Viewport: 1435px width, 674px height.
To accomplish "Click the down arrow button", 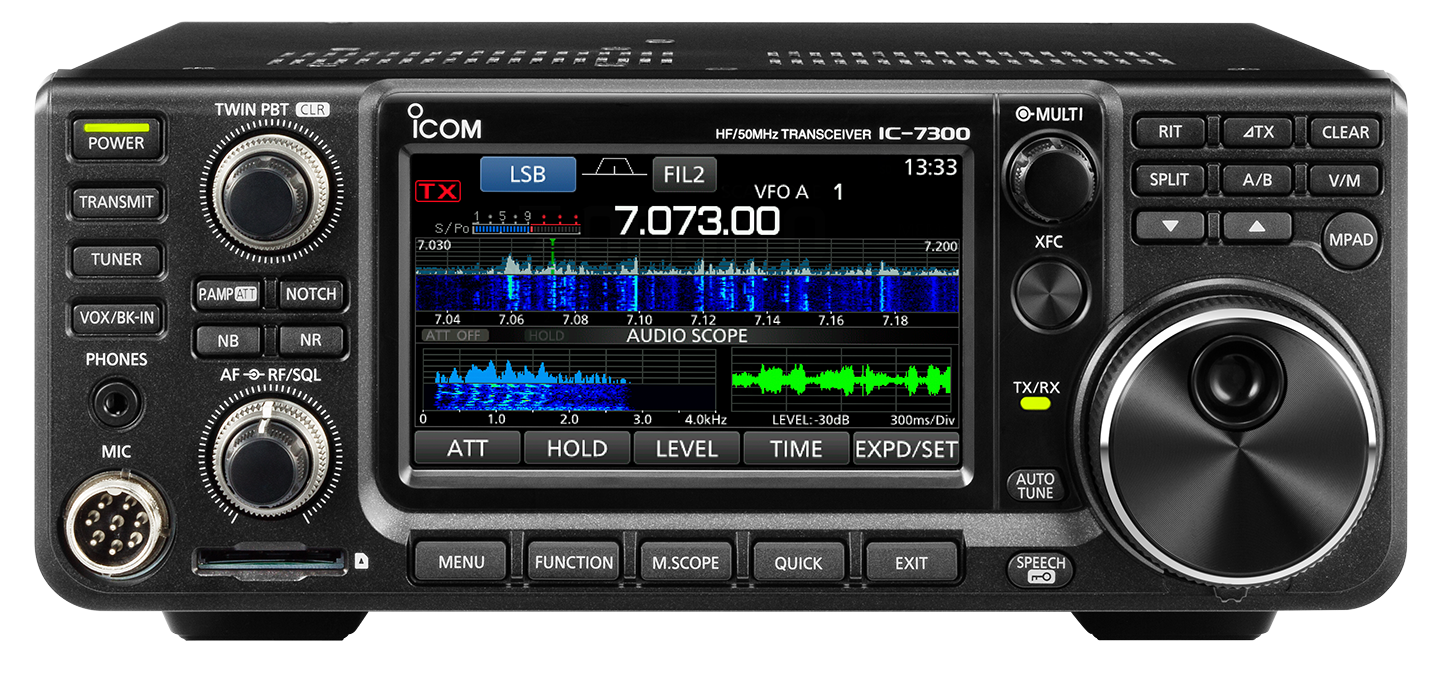I will click(1169, 227).
